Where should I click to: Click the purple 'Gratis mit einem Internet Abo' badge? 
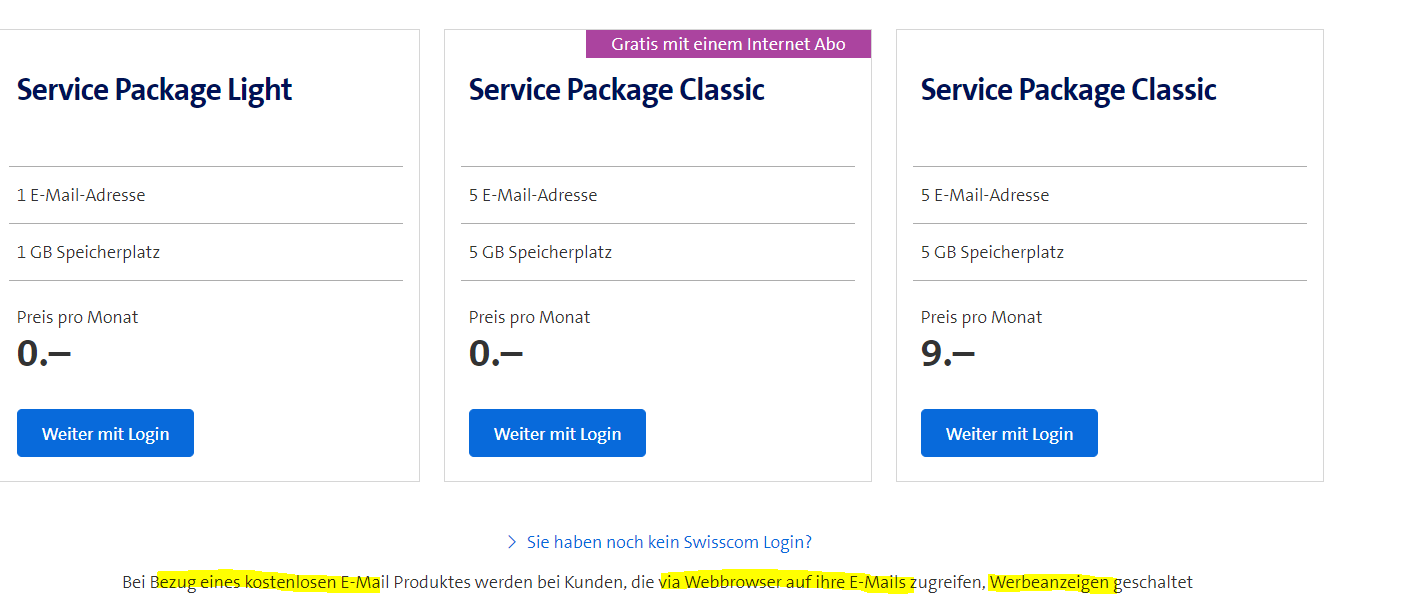[728, 44]
